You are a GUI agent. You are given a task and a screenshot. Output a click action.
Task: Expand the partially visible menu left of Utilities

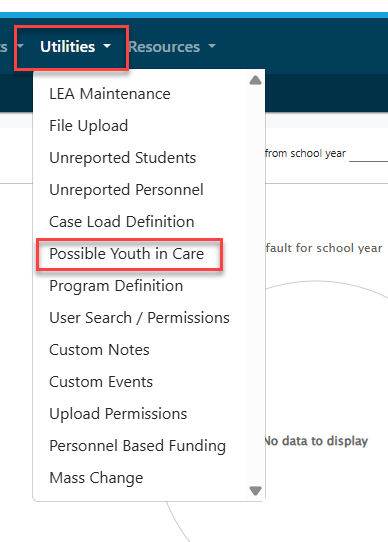[12, 46]
